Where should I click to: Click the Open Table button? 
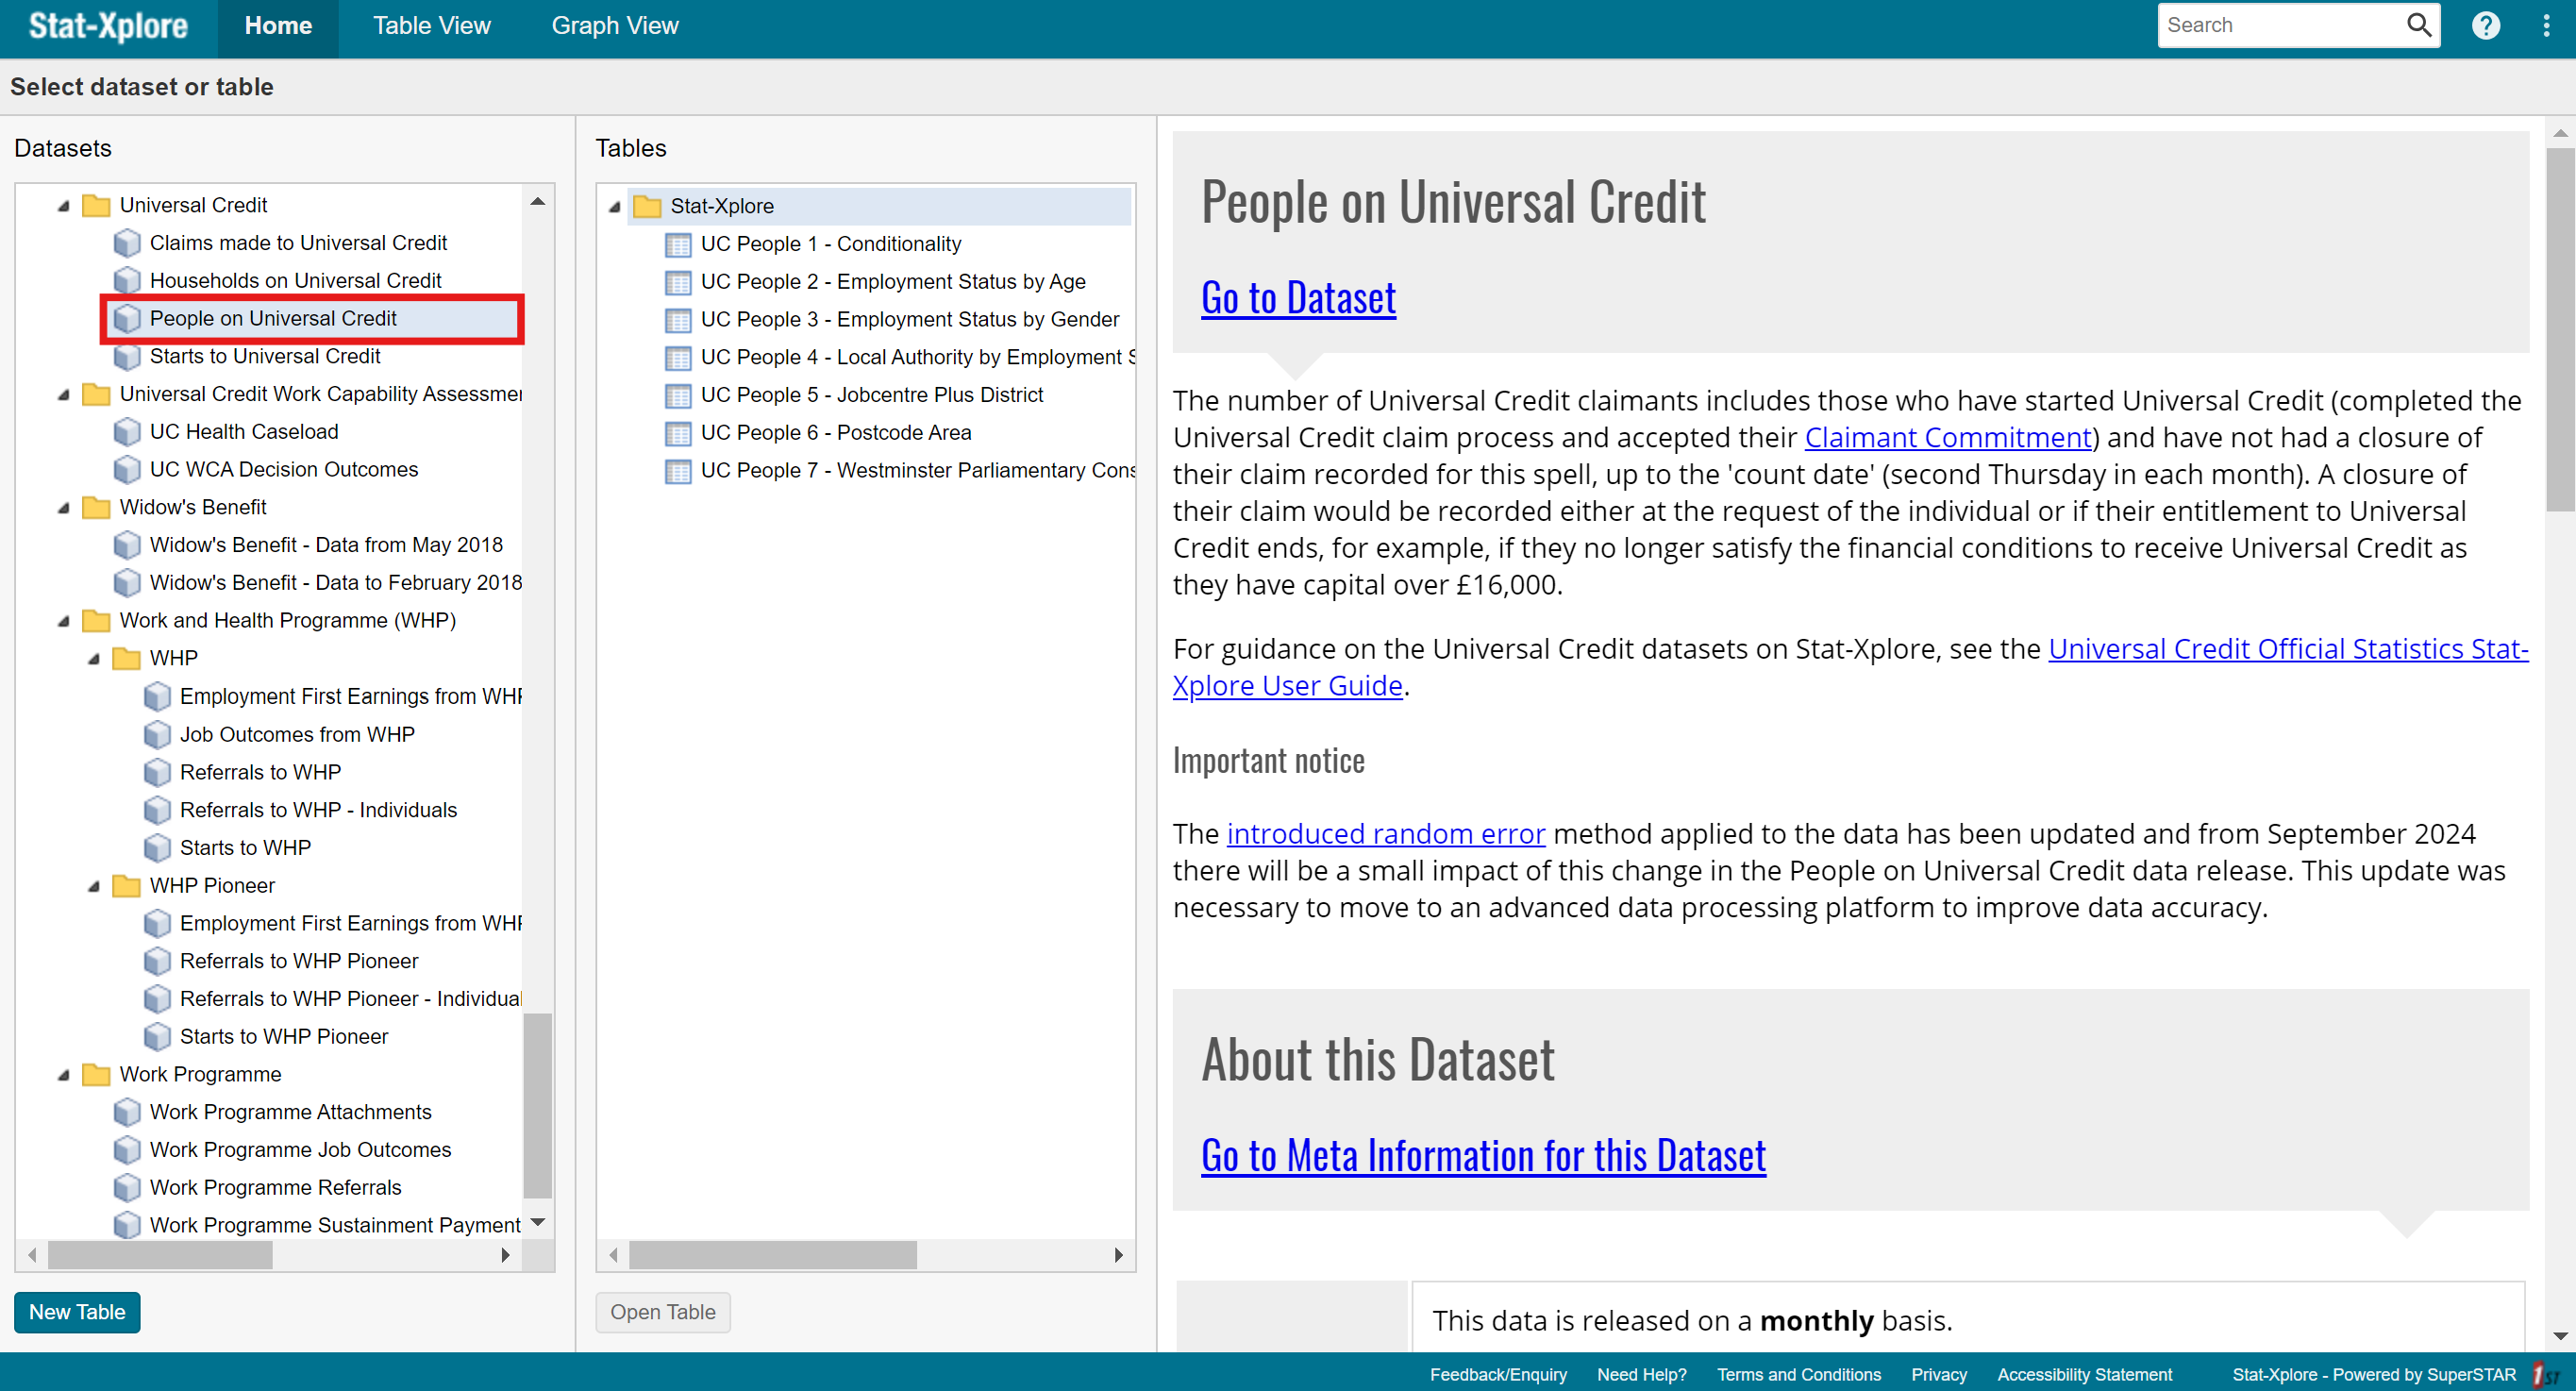pyautogui.click(x=663, y=1312)
